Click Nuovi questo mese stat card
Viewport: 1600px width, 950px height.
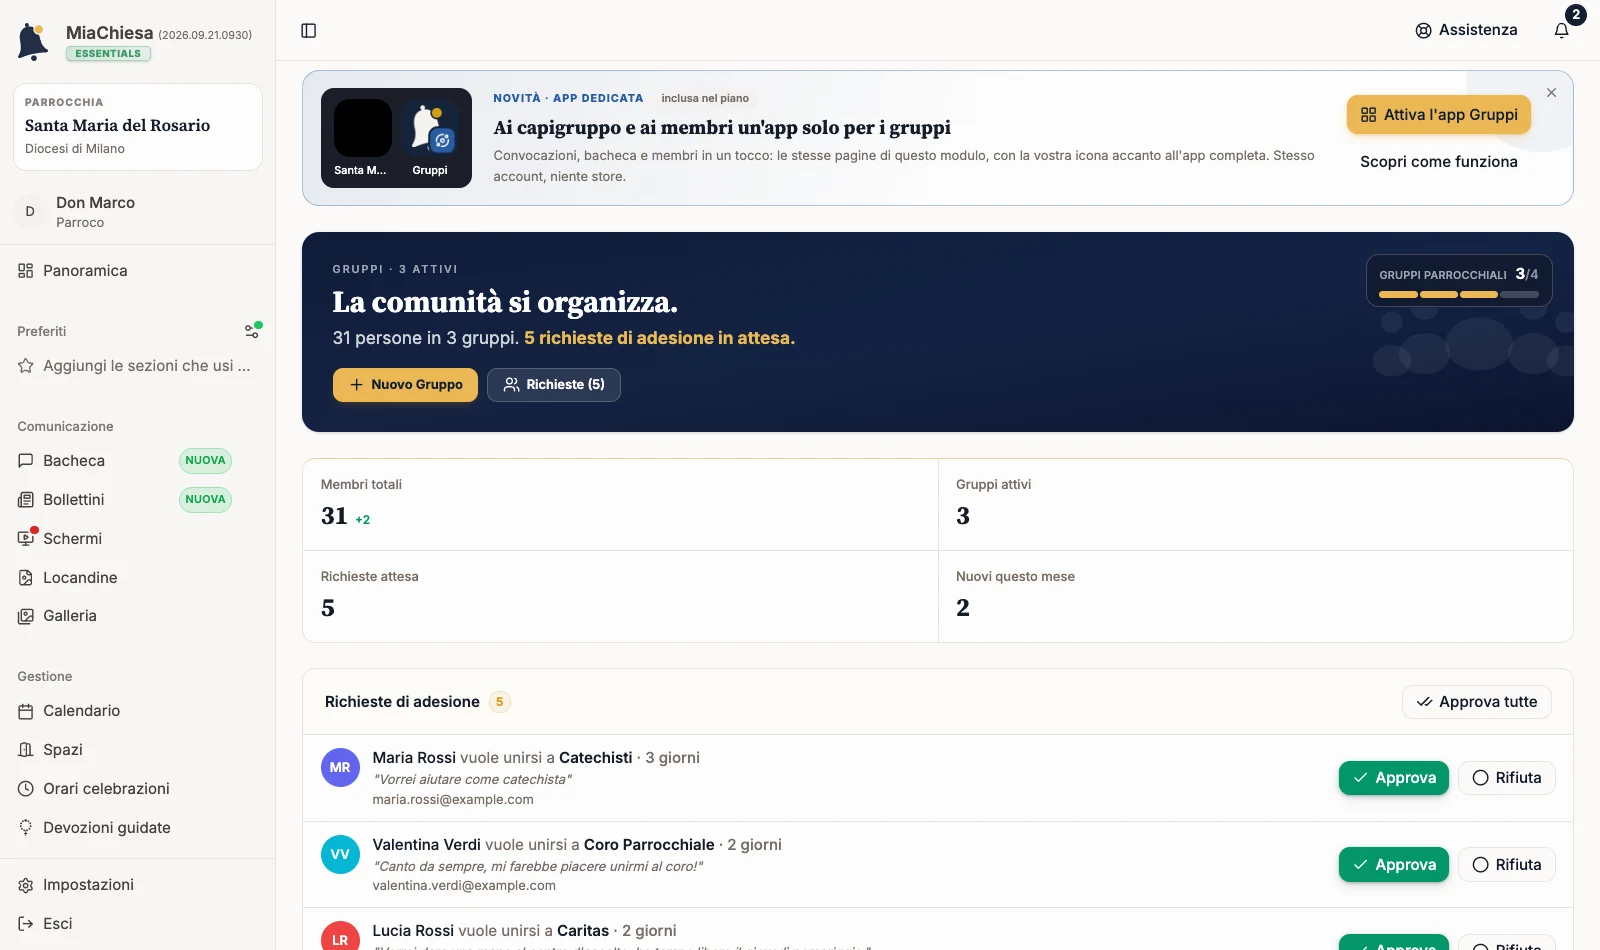[x=1255, y=597]
